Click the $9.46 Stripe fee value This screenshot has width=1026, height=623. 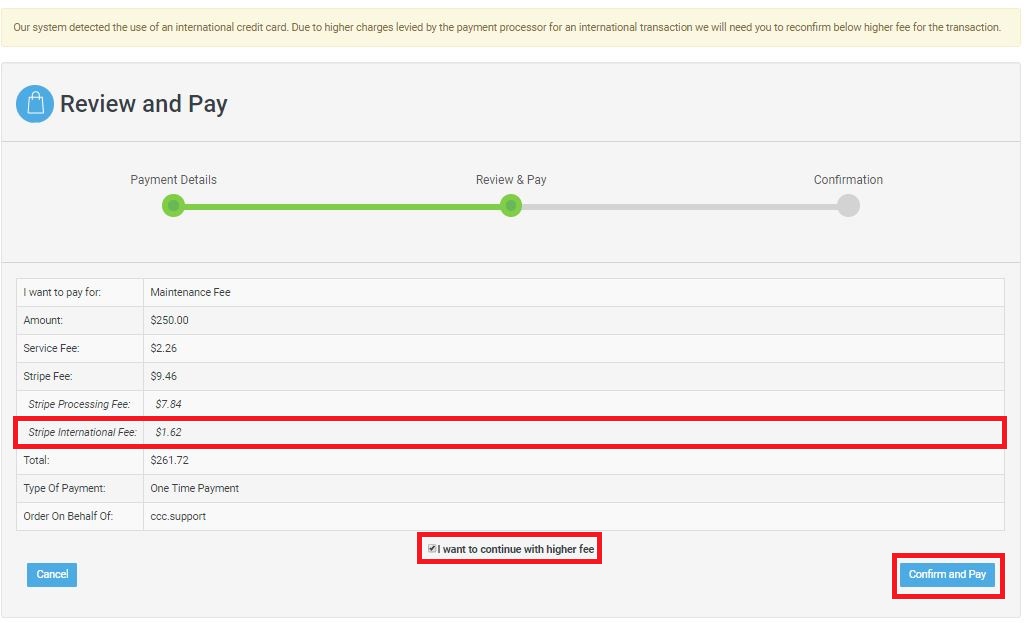pos(164,376)
